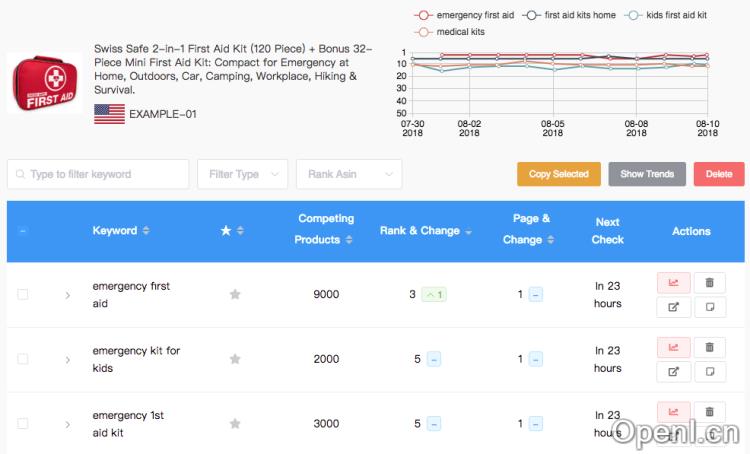Edit the 'emergency first aid' keyword
750x454 pixels.
[x=673, y=307]
